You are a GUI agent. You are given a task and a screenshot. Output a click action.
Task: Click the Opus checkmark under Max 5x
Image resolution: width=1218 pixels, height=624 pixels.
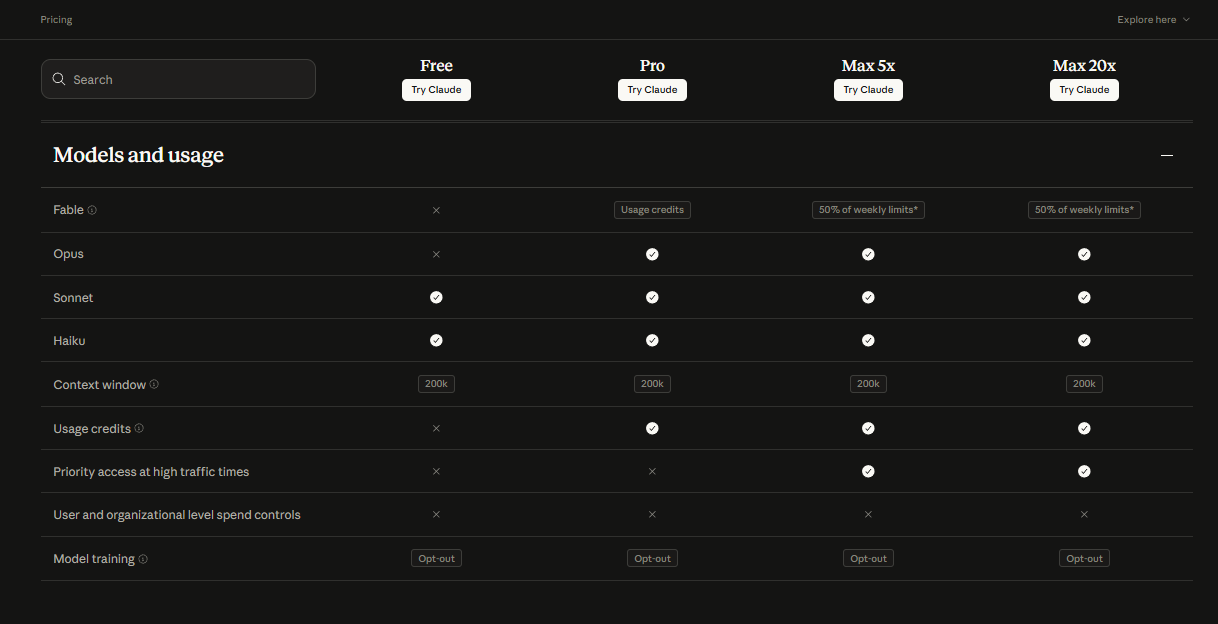(x=868, y=254)
